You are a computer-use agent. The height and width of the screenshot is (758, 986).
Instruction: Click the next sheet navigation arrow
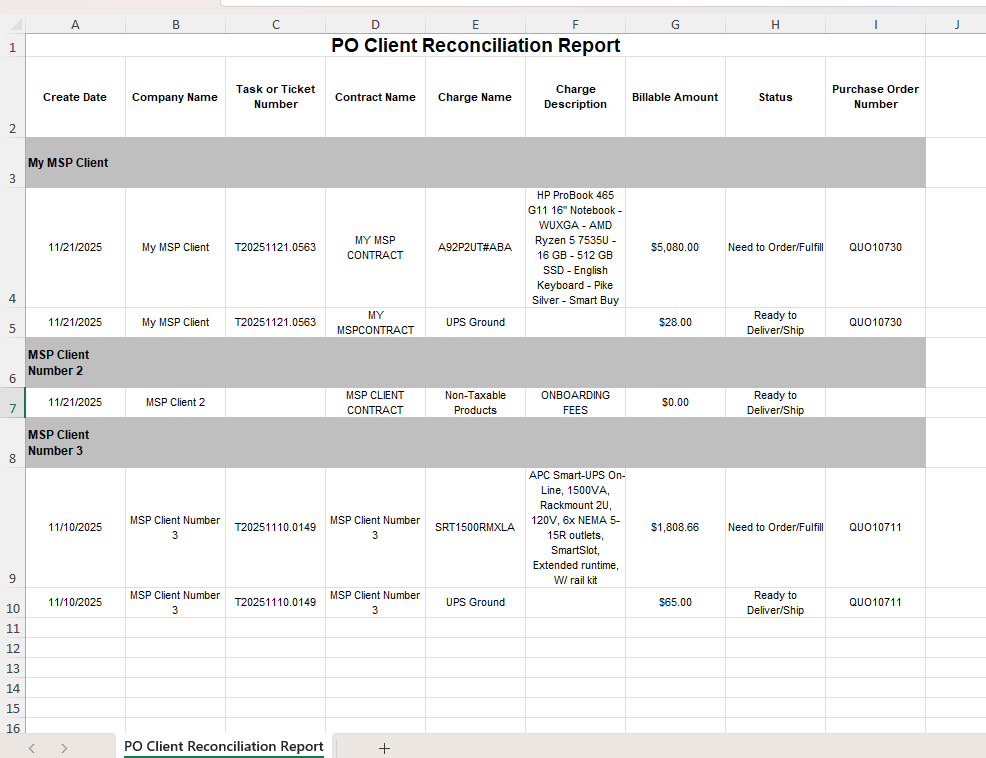pos(63,747)
